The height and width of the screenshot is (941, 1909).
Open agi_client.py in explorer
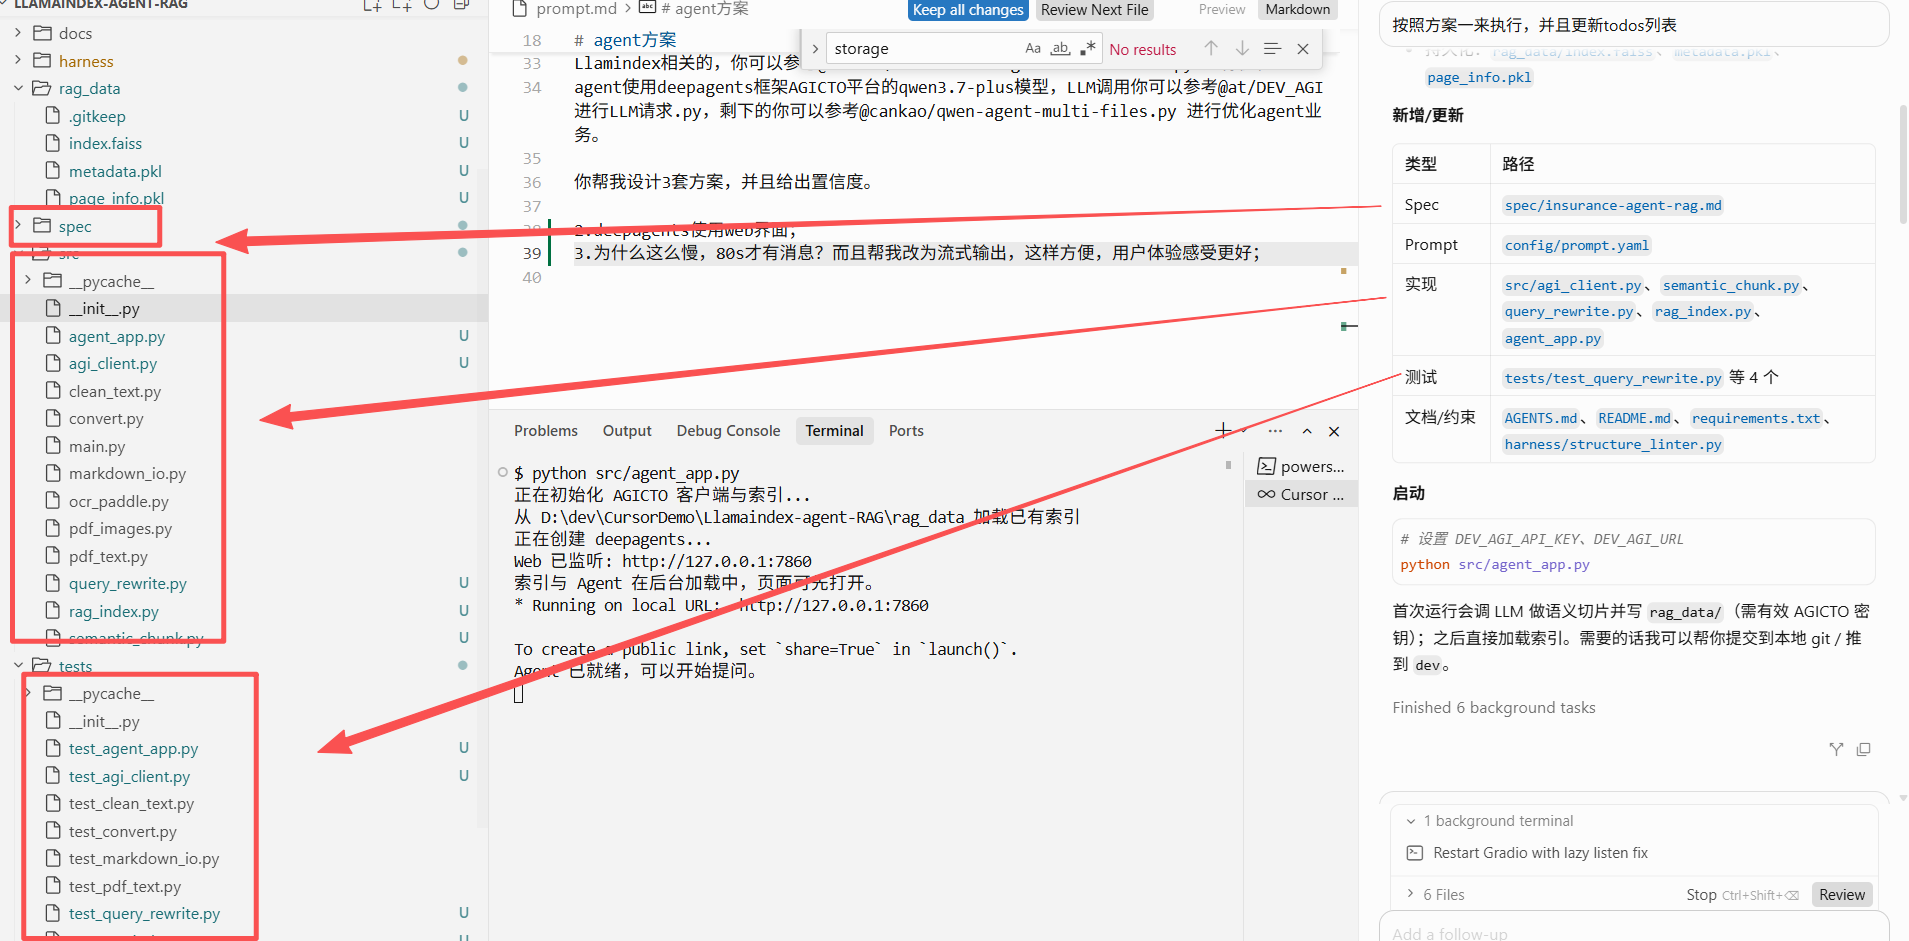click(x=113, y=363)
